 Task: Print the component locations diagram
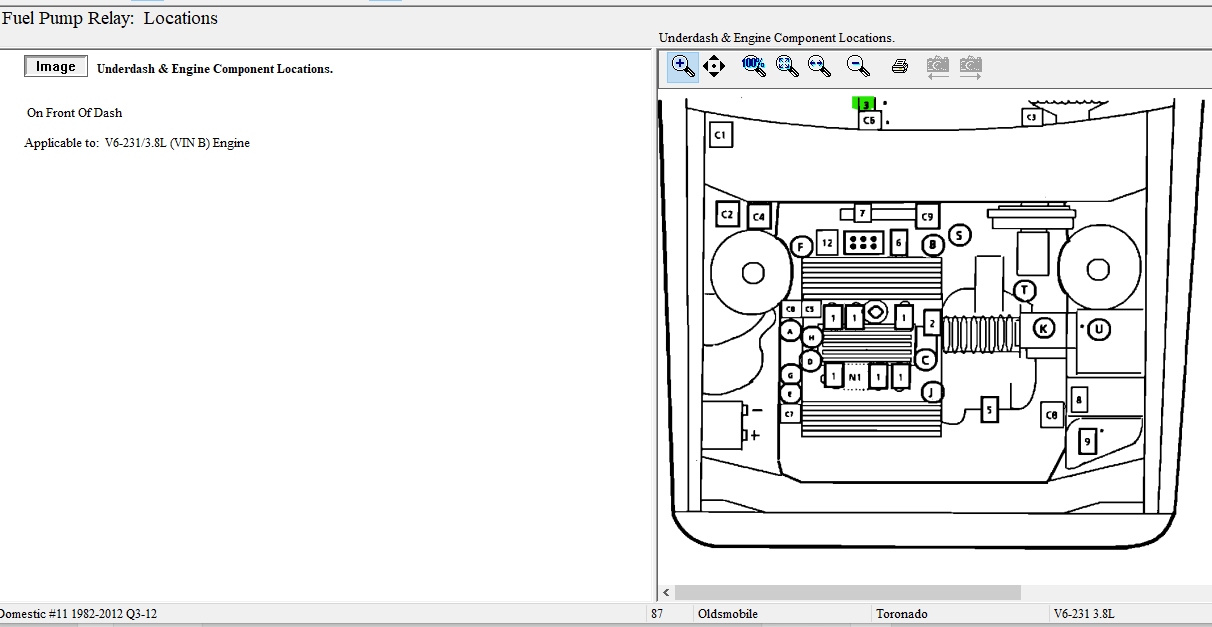[900, 67]
